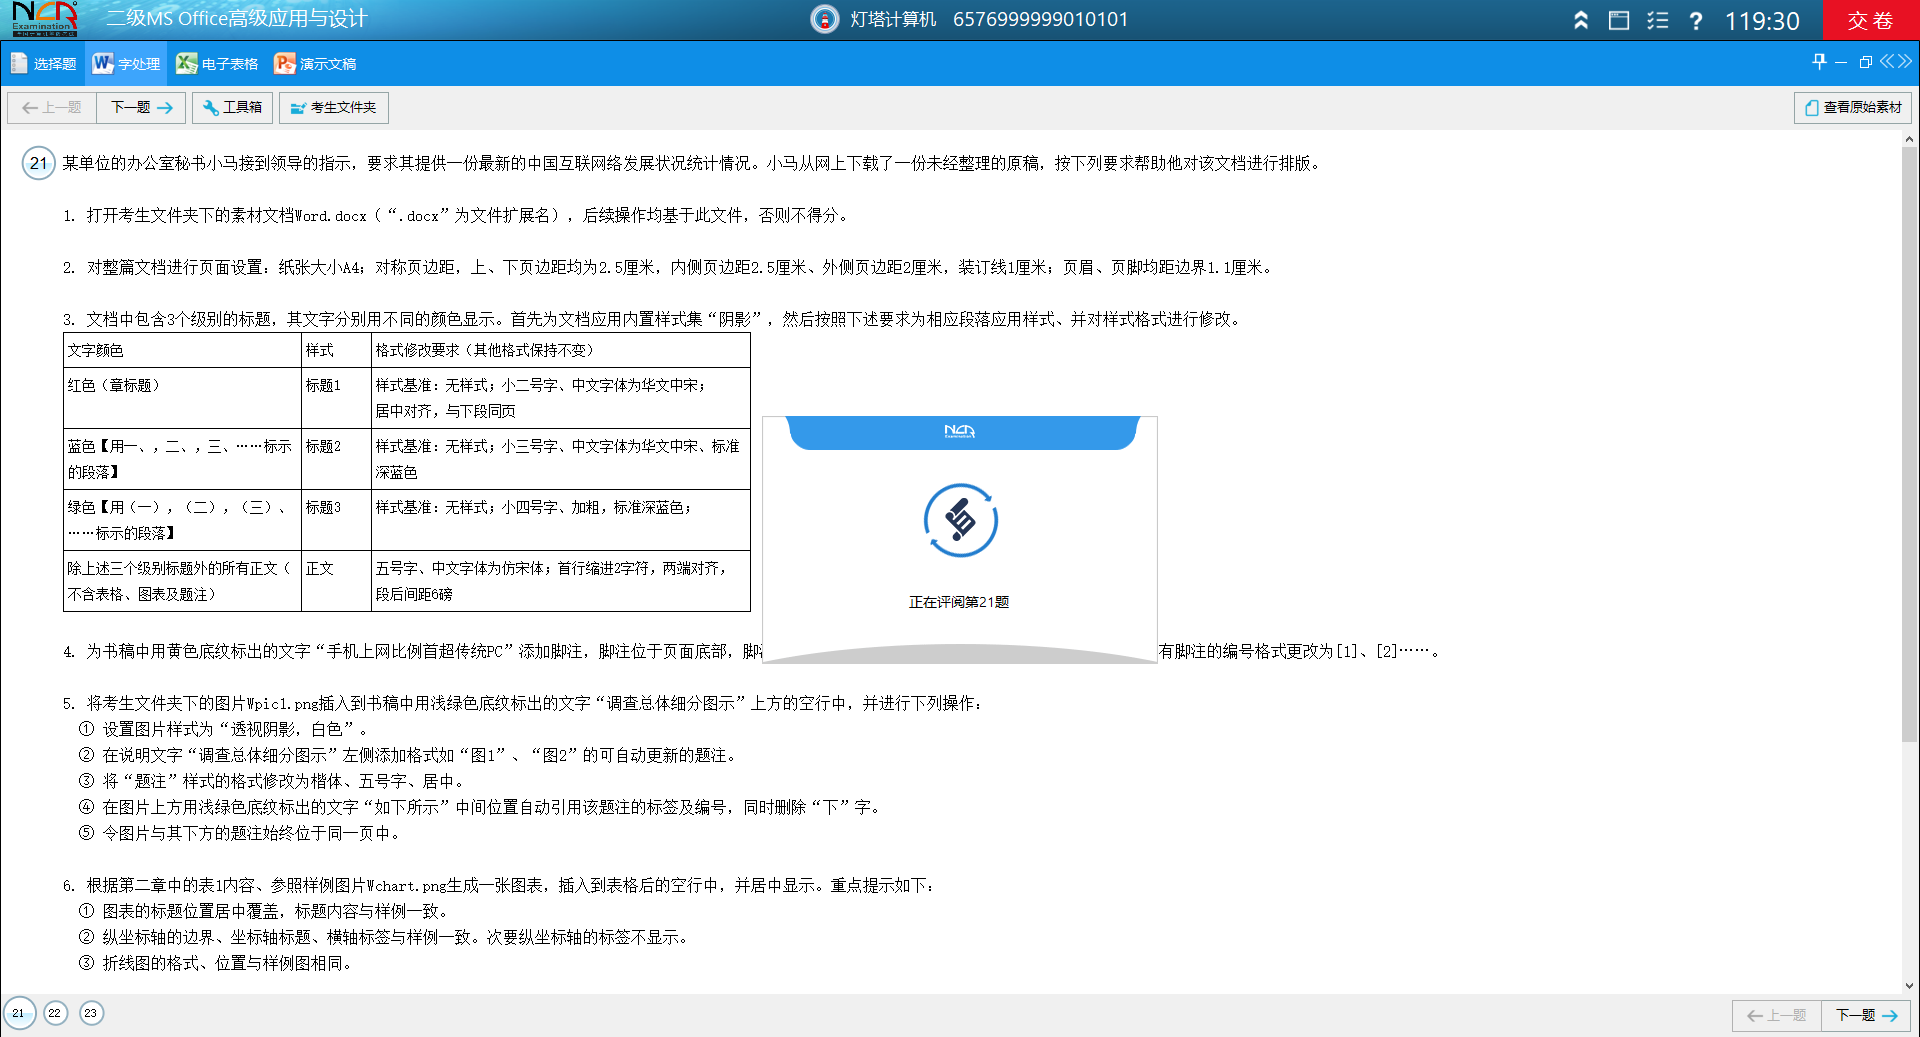Image resolution: width=1920 pixels, height=1037 pixels.
Task: Open 查看原始素材 to view original material
Action: (x=1852, y=107)
